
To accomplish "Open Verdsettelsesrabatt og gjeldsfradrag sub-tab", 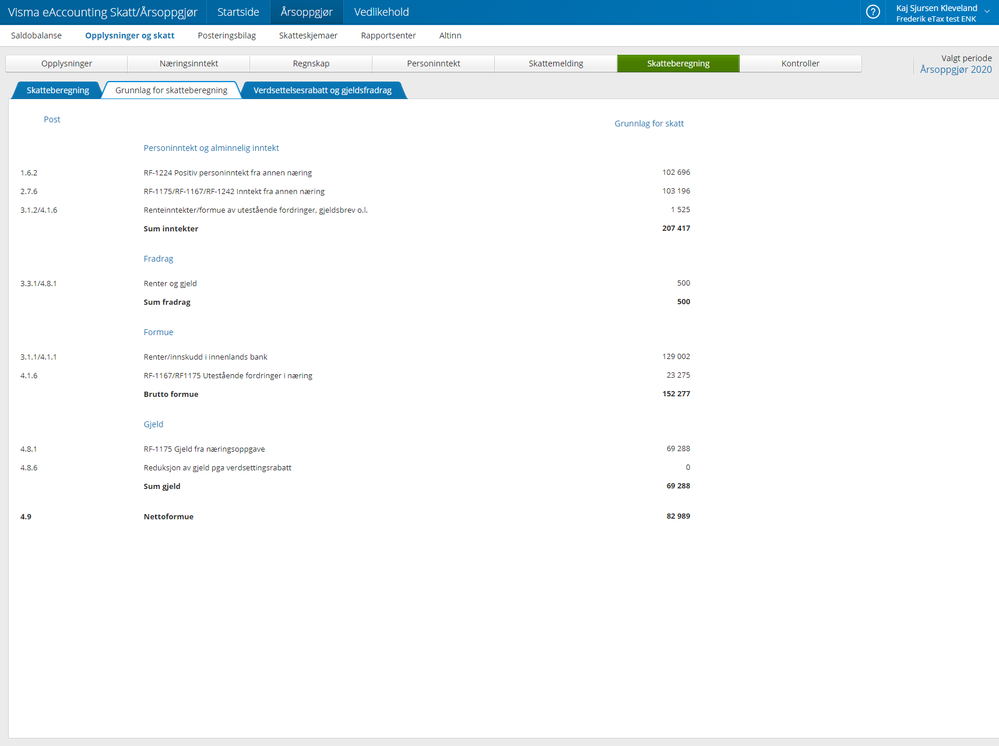I will point(322,90).
